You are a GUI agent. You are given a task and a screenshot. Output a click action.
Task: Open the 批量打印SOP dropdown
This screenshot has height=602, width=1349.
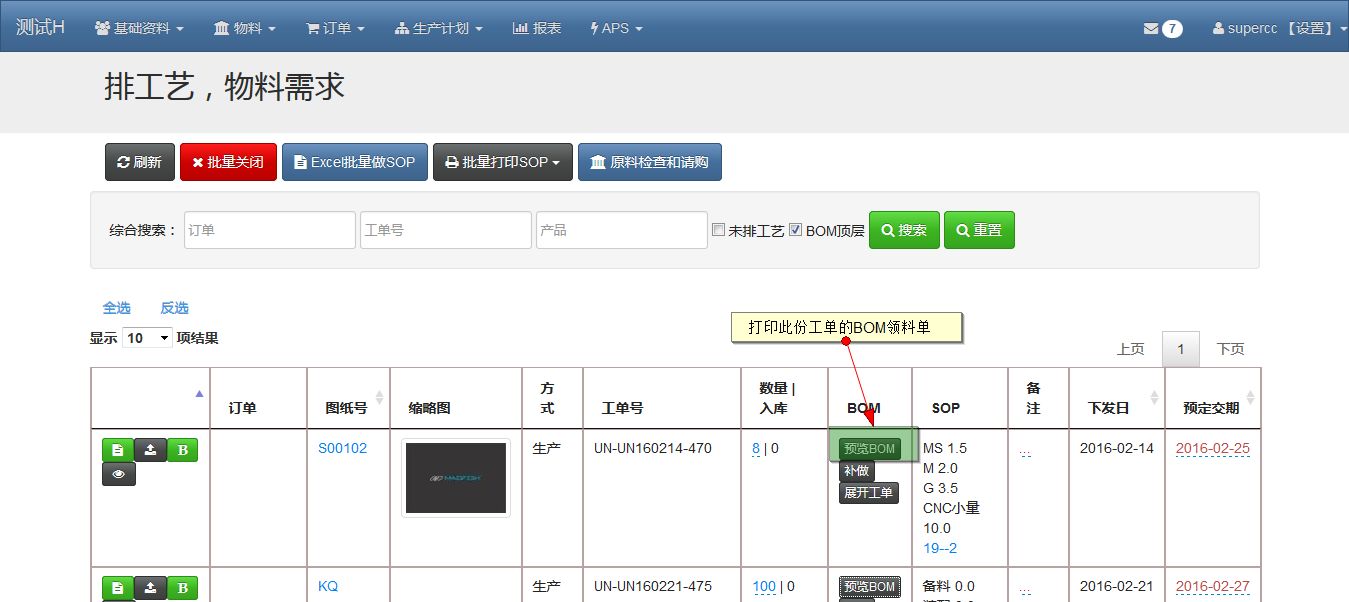click(502, 162)
